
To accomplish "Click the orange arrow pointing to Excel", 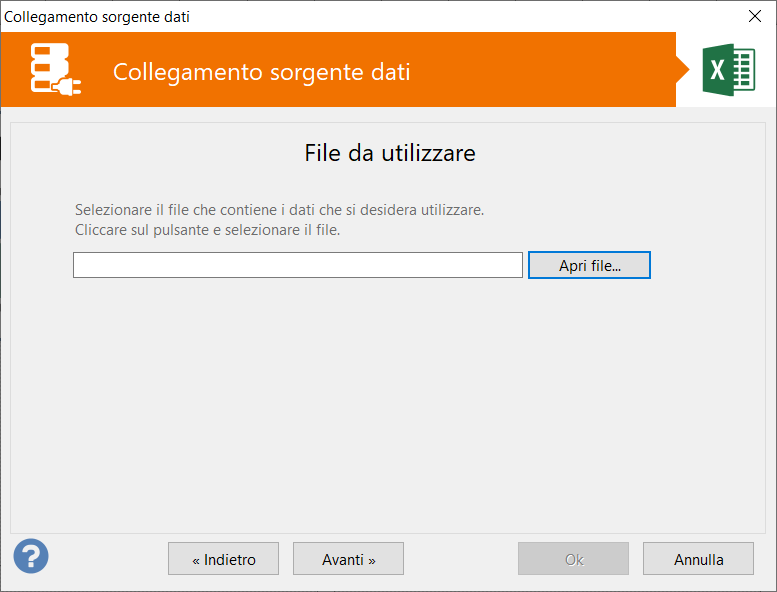I will pos(683,70).
